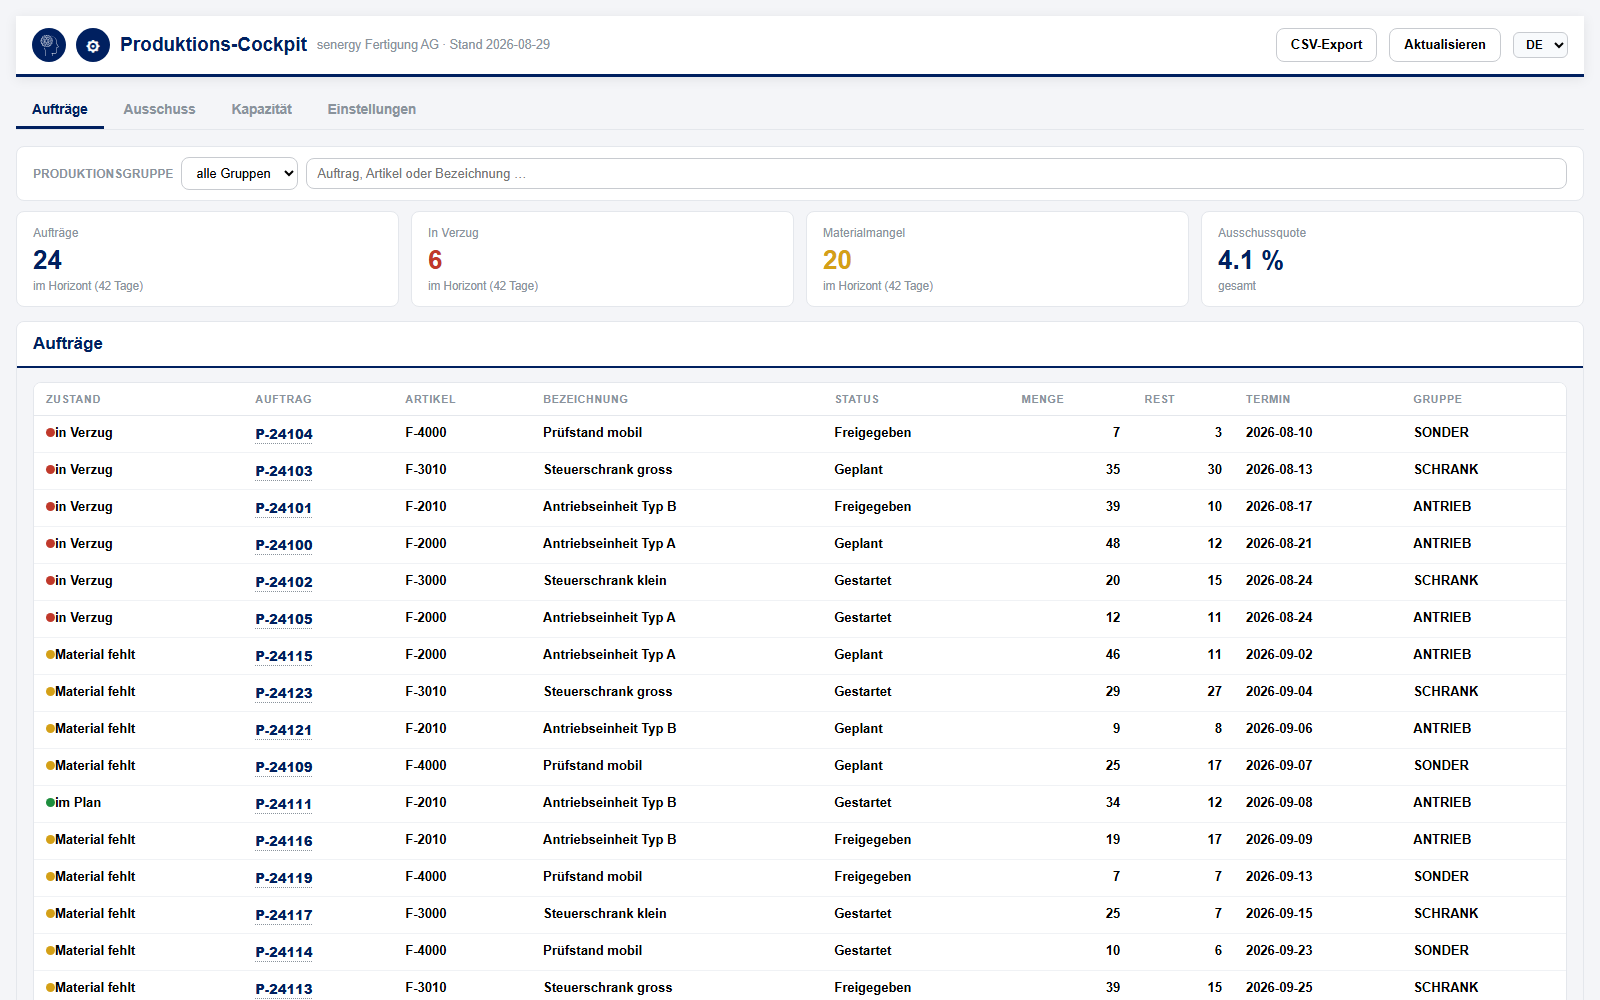Open order link P-24111
The image size is (1600, 1000).
pos(284,804)
